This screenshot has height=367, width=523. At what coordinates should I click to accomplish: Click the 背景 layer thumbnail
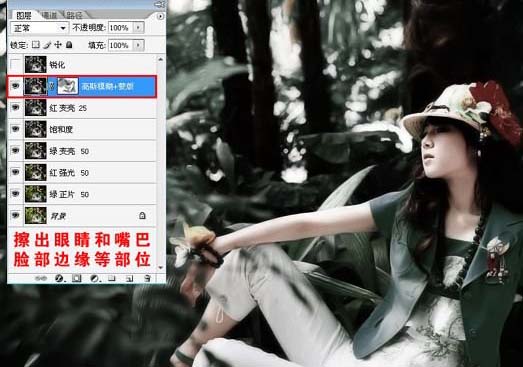pos(35,216)
